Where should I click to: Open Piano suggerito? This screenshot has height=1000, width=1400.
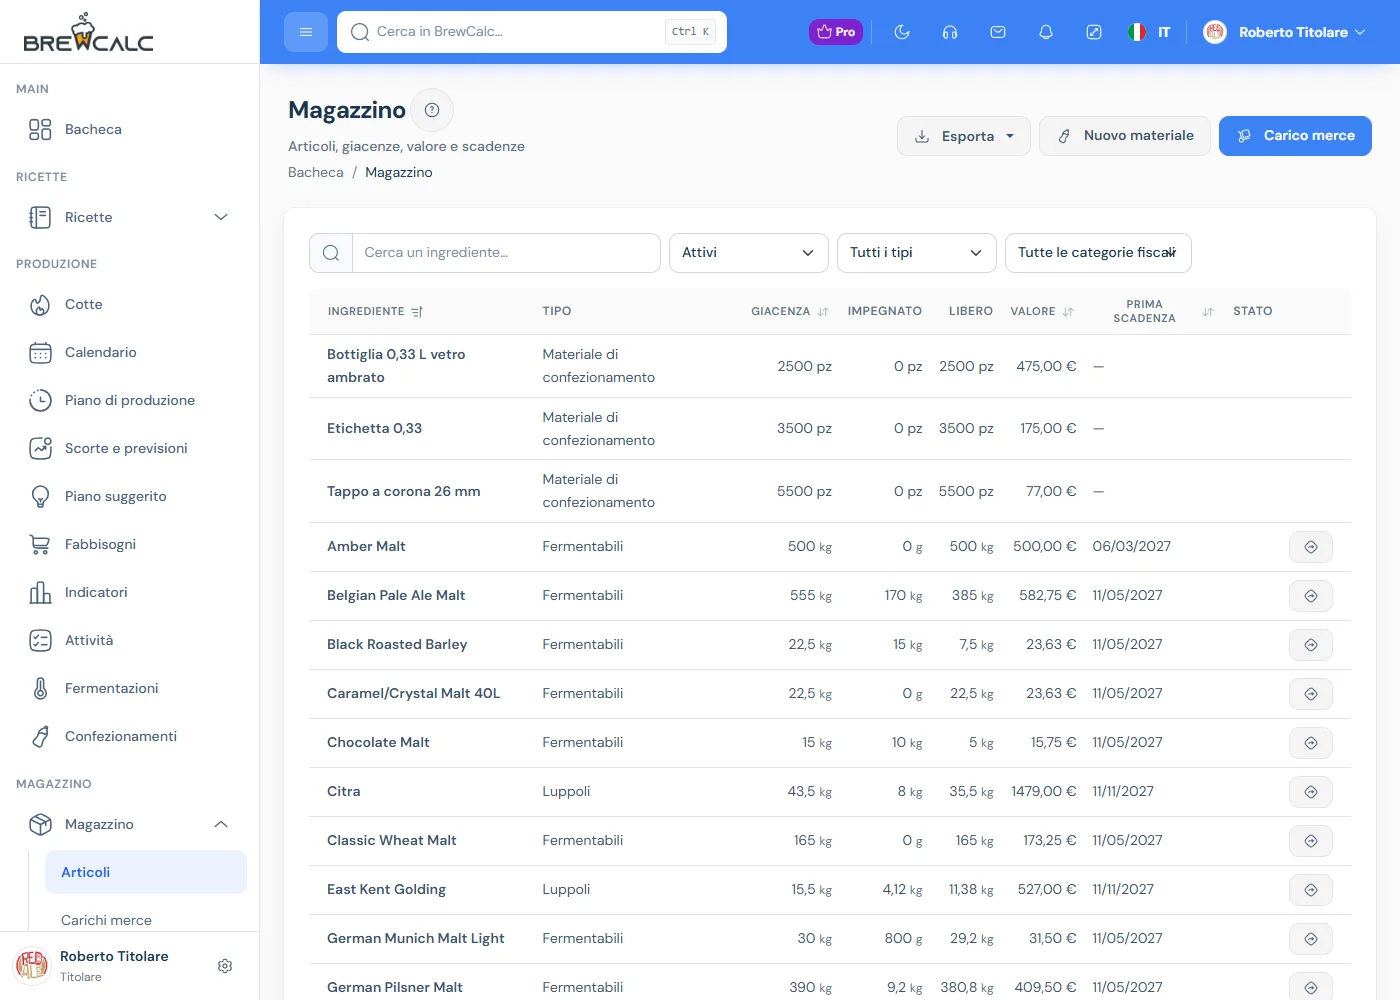tap(130, 497)
